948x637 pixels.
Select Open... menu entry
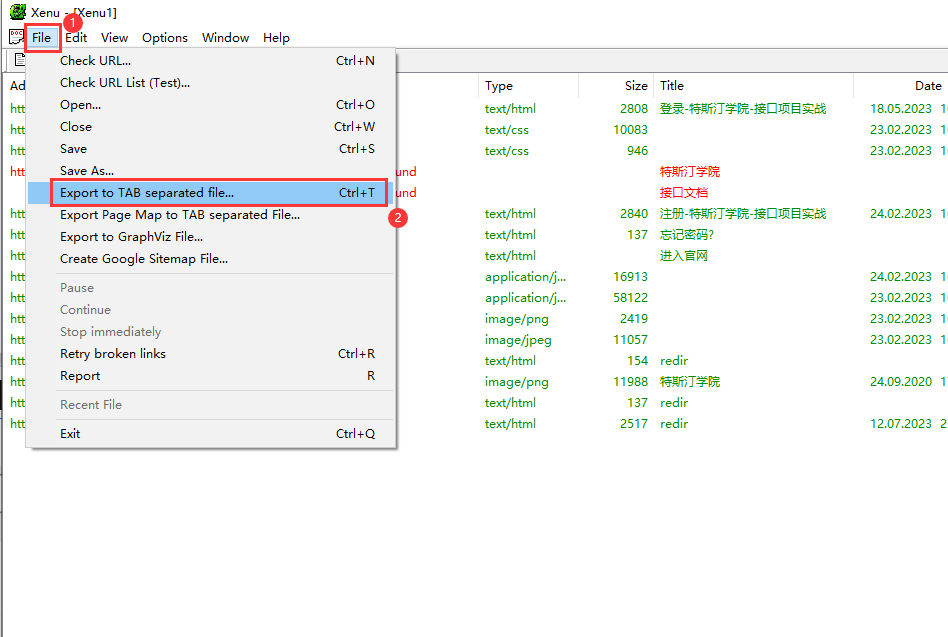tap(210, 105)
